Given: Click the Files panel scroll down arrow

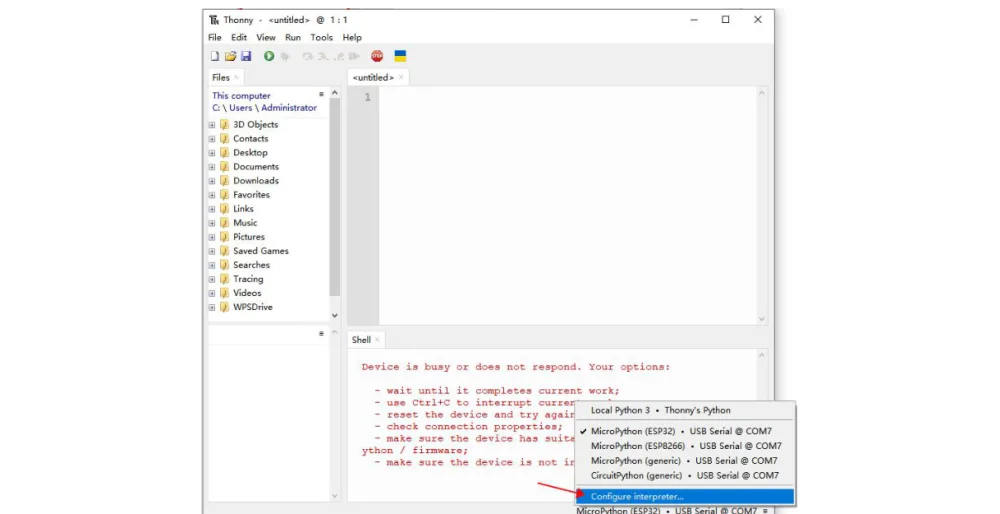Looking at the screenshot, I should [335, 315].
